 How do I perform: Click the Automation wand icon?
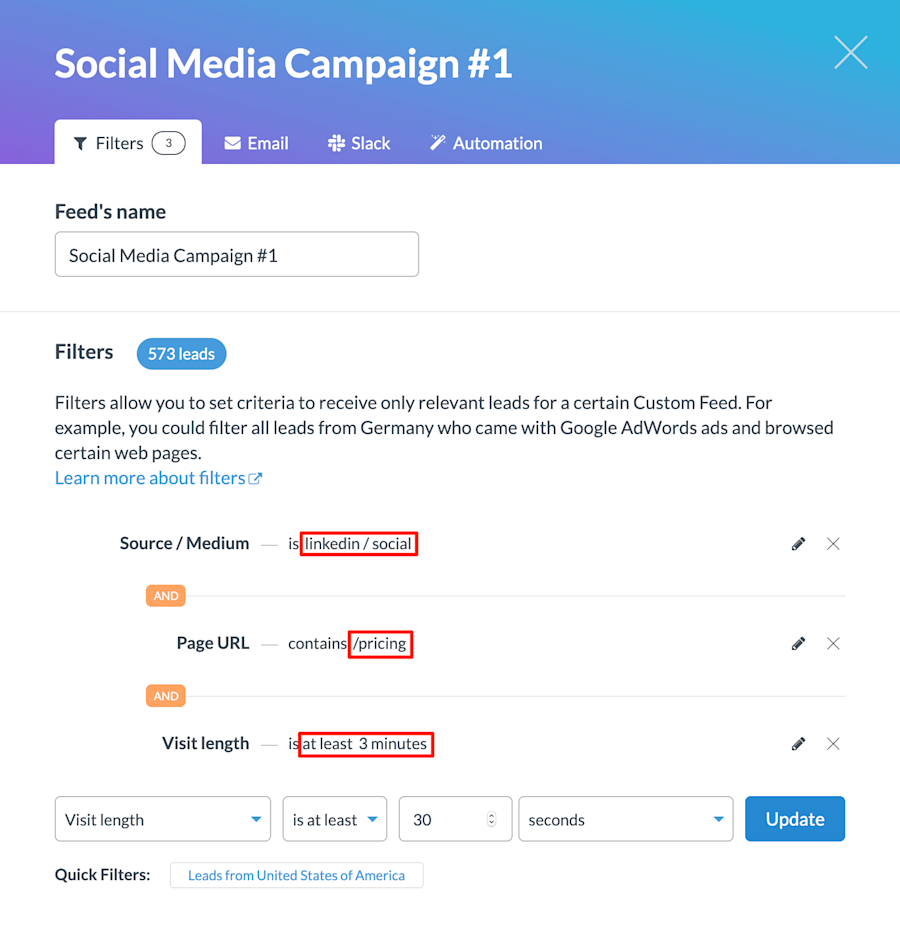437,142
